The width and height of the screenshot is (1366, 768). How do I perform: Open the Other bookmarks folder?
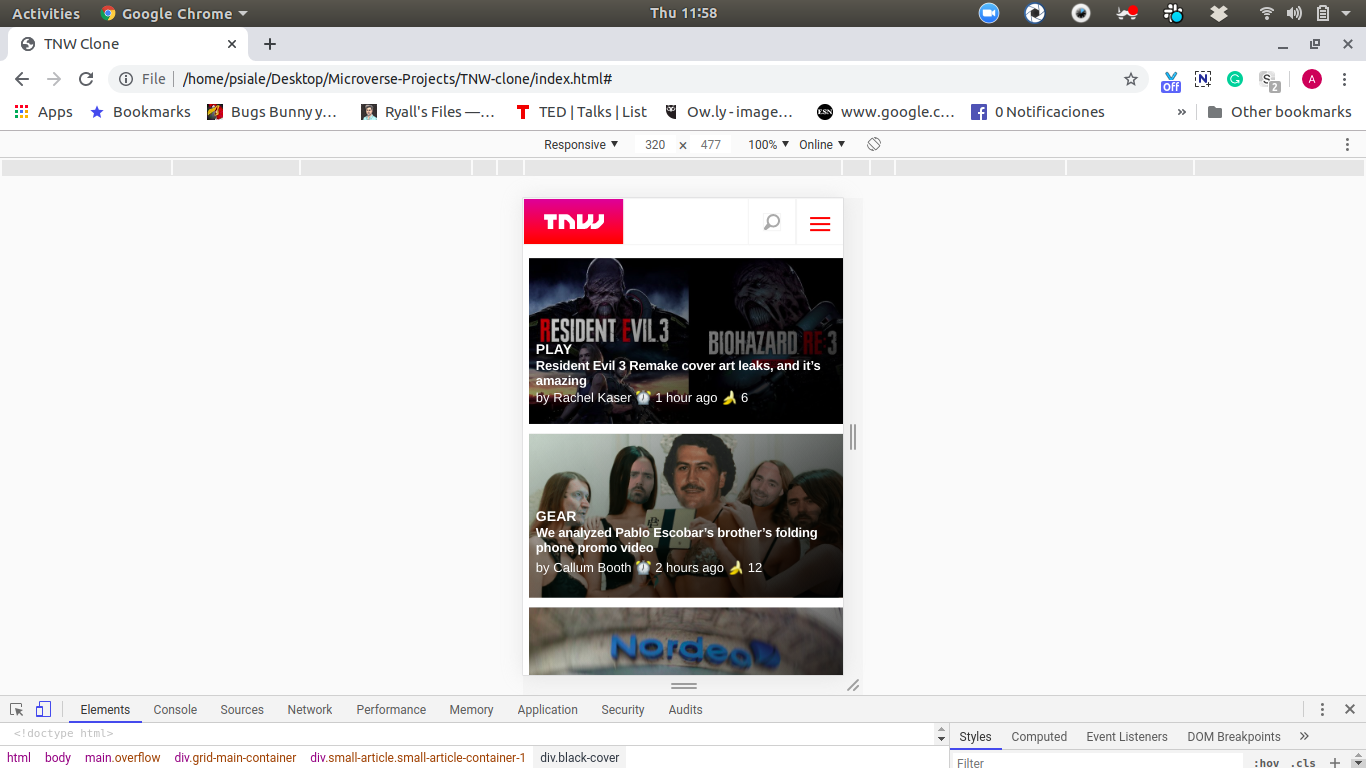pyautogui.click(x=1280, y=112)
